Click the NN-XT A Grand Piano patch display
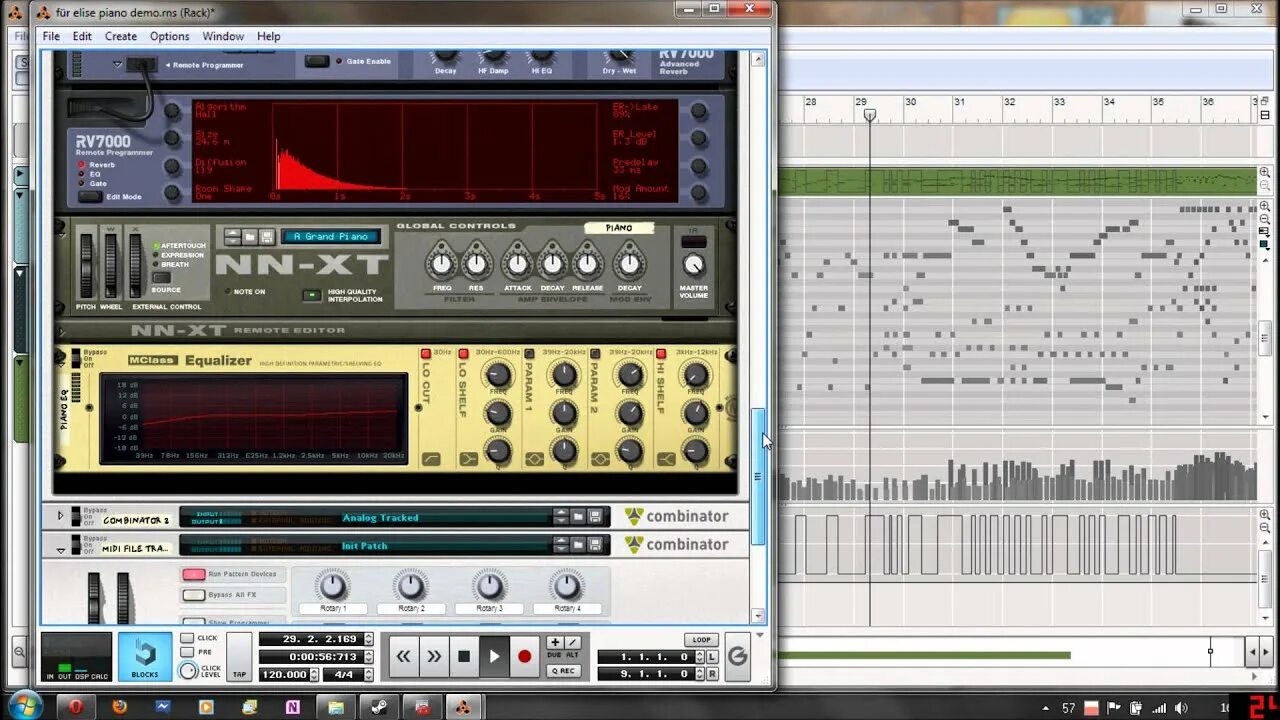Screen dimensions: 1280x720 point(331,237)
